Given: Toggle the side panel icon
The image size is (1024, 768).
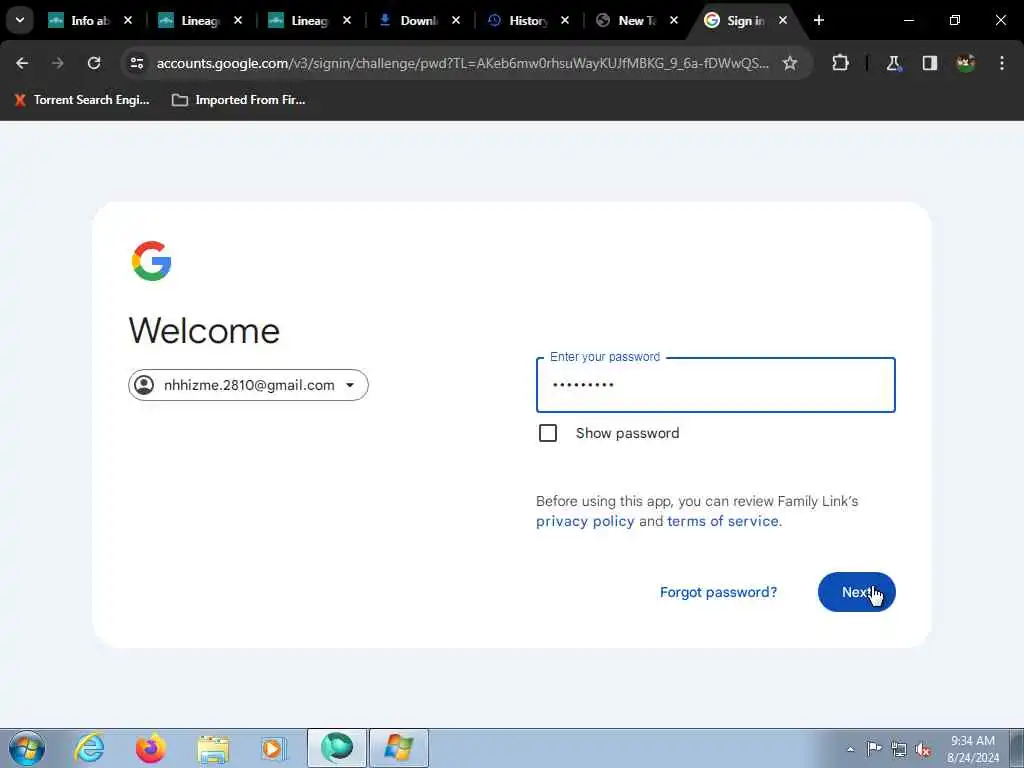Looking at the screenshot, I should pyautogui.click(x=930, y=63).
